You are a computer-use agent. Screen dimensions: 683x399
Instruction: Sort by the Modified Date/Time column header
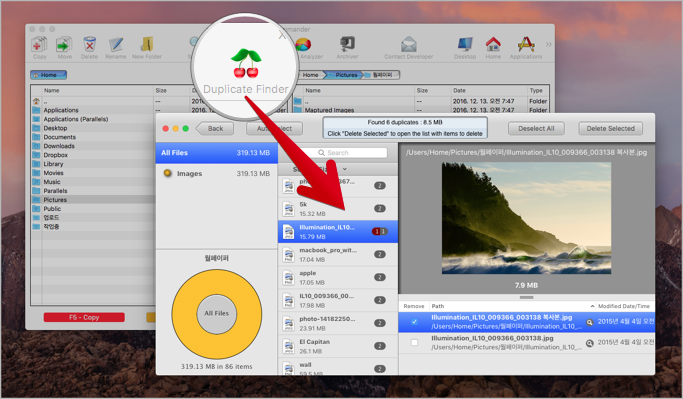pos(623,306)
